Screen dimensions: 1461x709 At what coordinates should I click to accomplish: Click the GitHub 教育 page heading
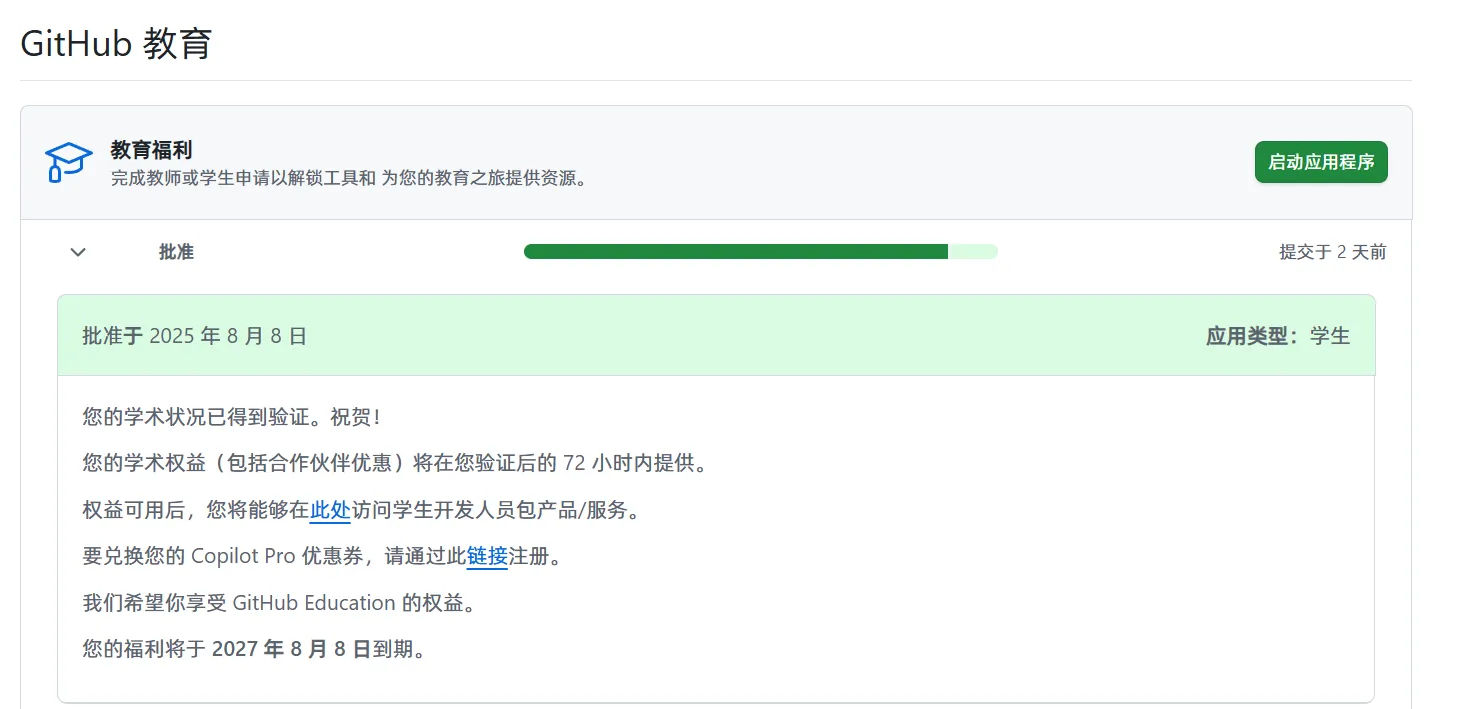tap(115, 44)
